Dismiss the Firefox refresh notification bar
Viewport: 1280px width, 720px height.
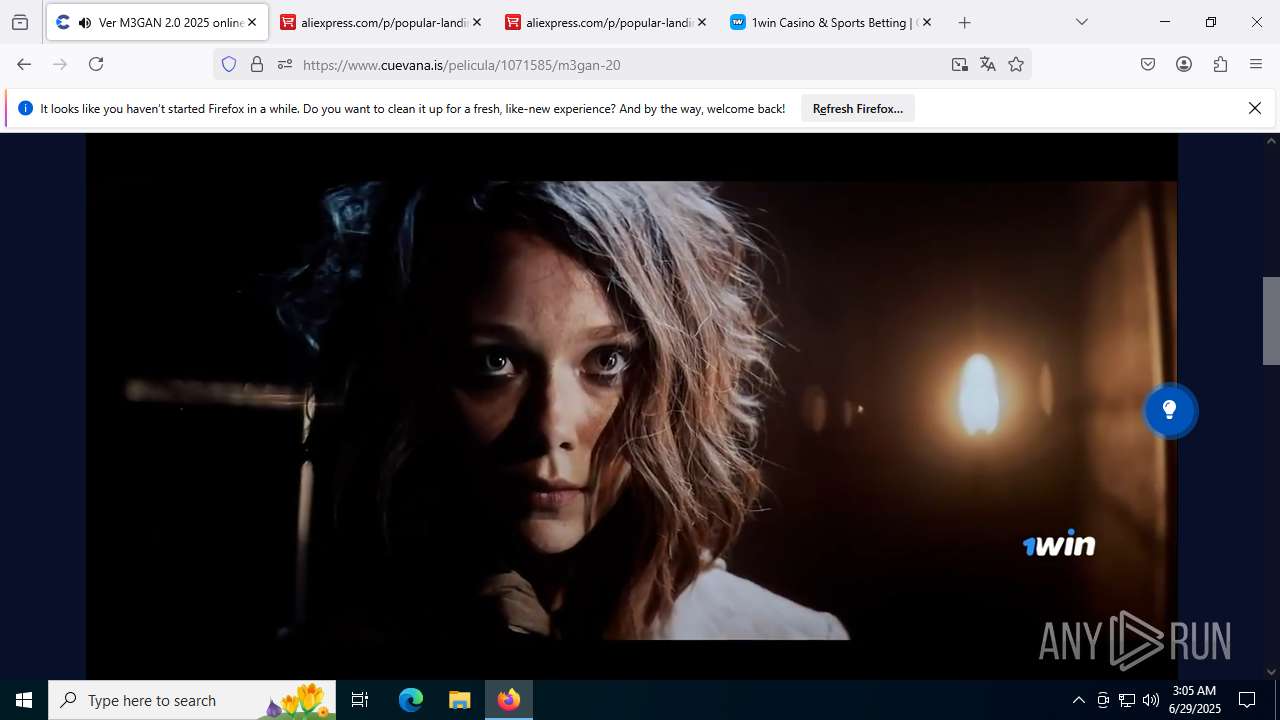tap(1255, 108)
